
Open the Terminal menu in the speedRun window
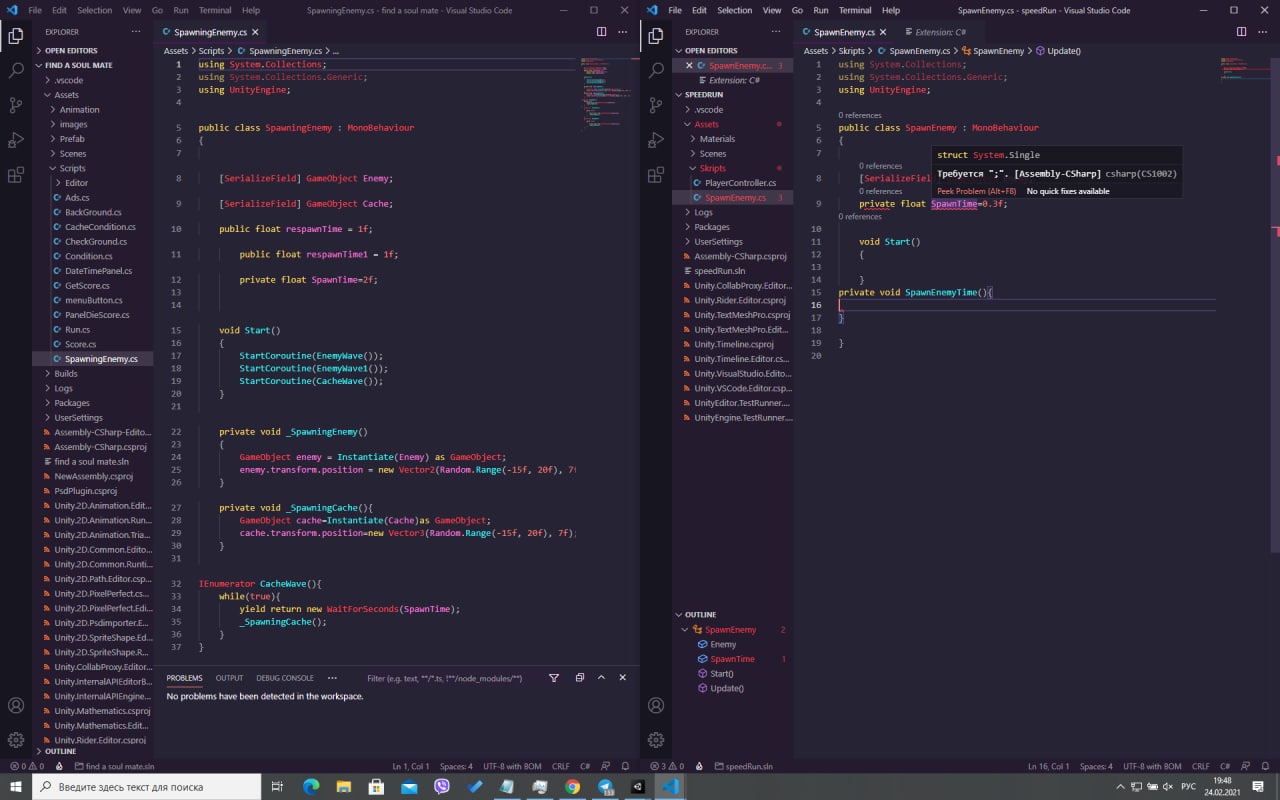click(x=855, y=10)
